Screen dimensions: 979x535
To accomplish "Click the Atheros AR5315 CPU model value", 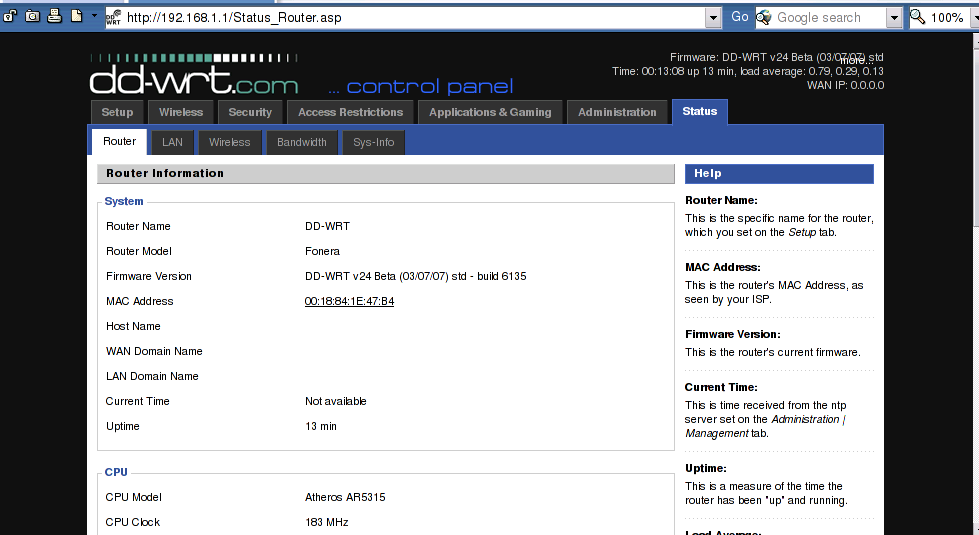I will (x=345, y=497).
